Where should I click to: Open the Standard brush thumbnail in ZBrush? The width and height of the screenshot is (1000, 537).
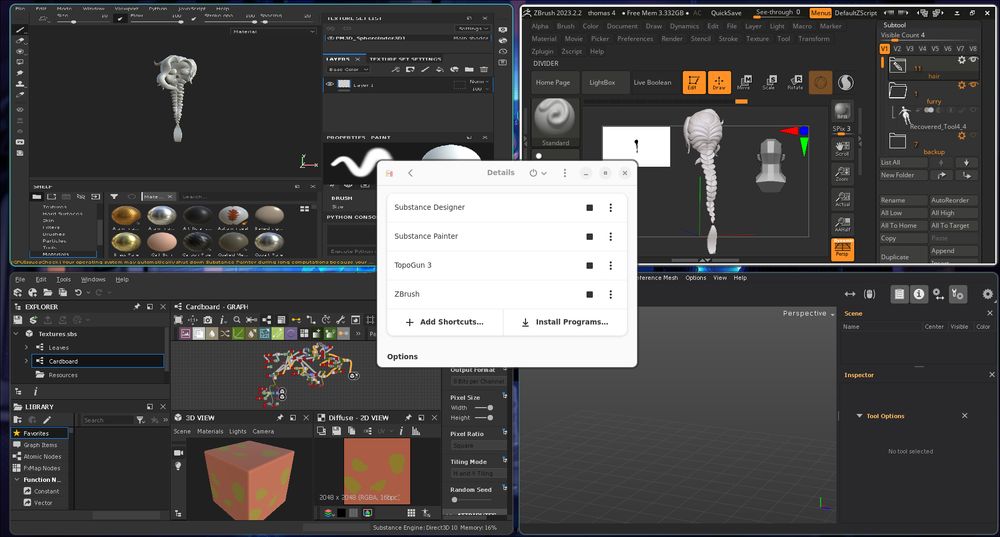(x=555, y=122)
